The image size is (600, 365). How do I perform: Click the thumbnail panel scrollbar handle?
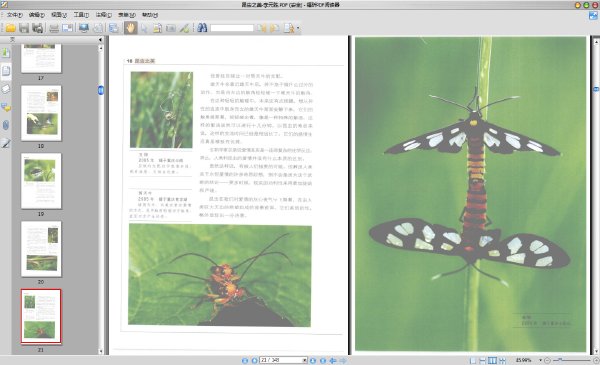click(x=101, y=90)
